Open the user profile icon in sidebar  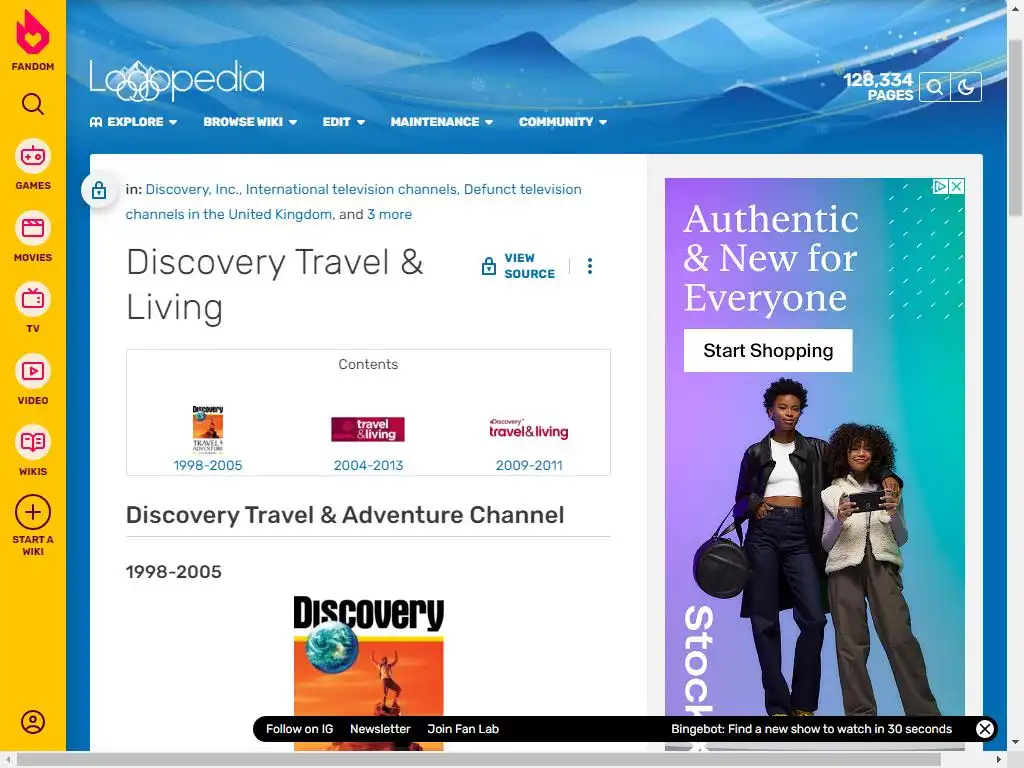(x=33, y=722)
